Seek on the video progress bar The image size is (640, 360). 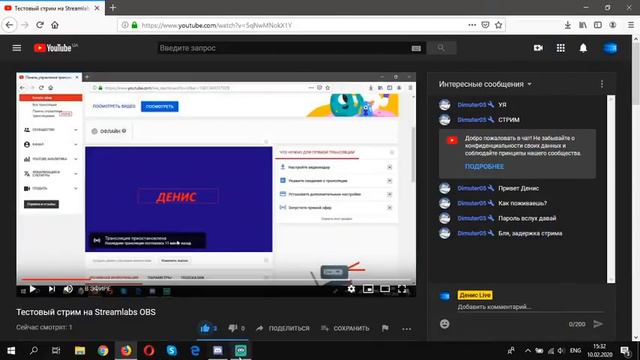point(216,280)
